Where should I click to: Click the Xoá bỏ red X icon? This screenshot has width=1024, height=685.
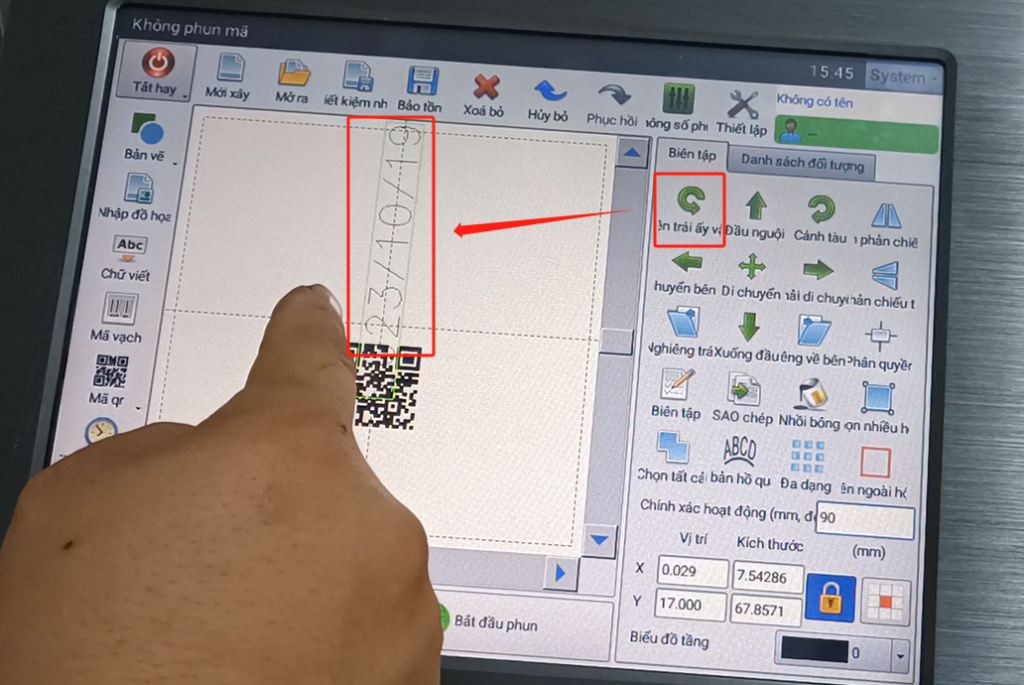coord(485,88)
